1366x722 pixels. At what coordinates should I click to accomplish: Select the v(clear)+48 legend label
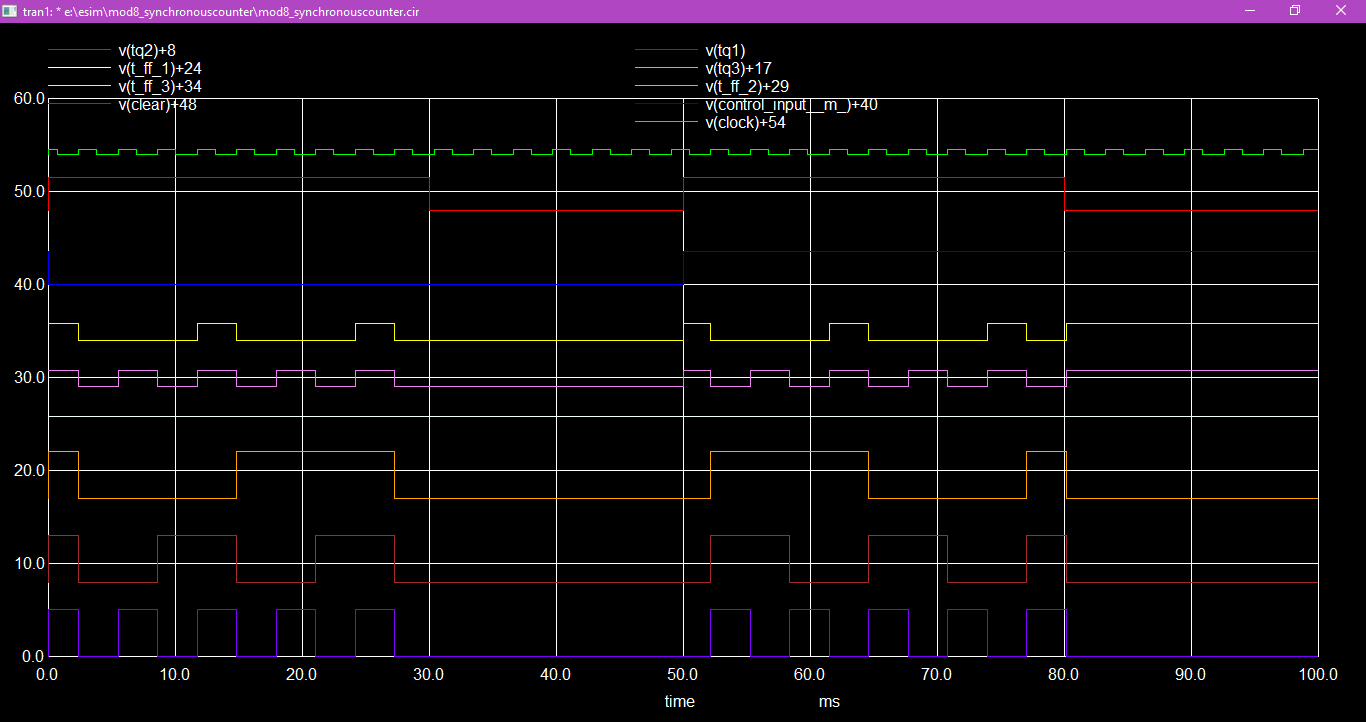coord(157,104)
